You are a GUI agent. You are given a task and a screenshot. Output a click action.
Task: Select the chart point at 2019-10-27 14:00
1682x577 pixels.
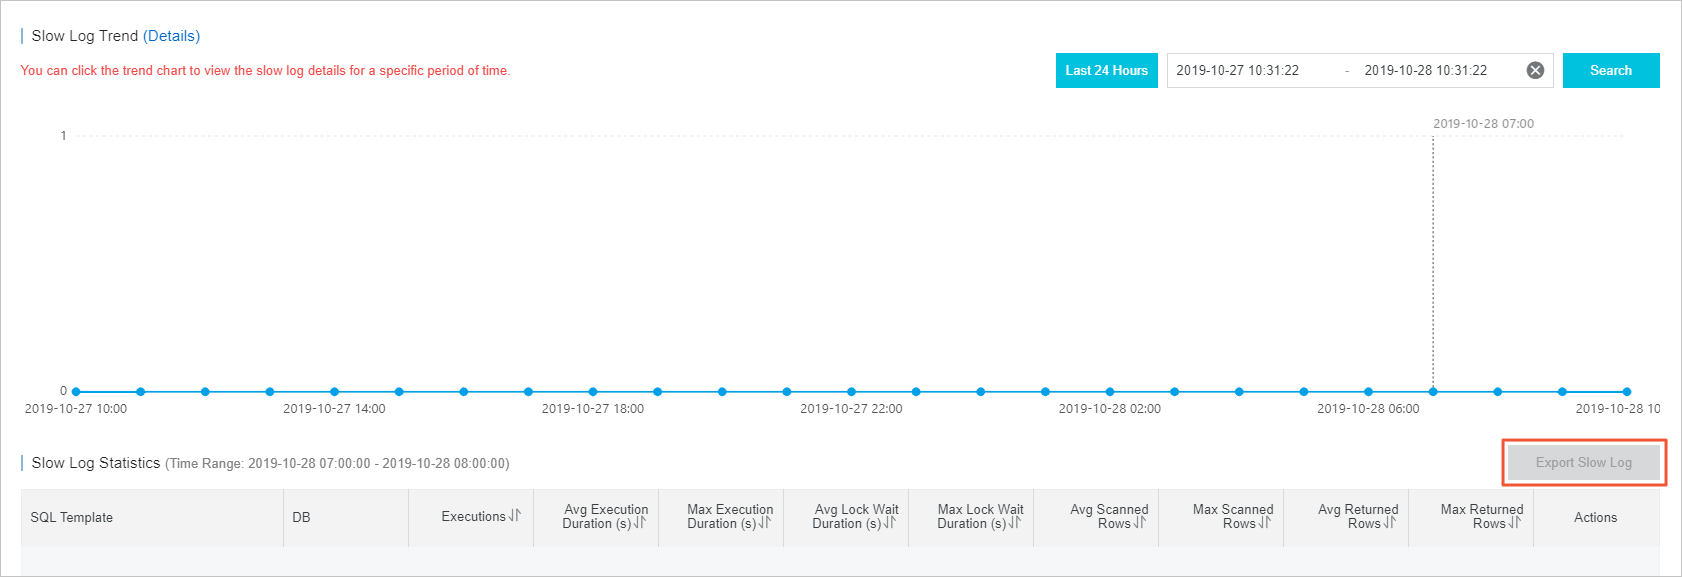pyautogui.click(x=334, y=392)
